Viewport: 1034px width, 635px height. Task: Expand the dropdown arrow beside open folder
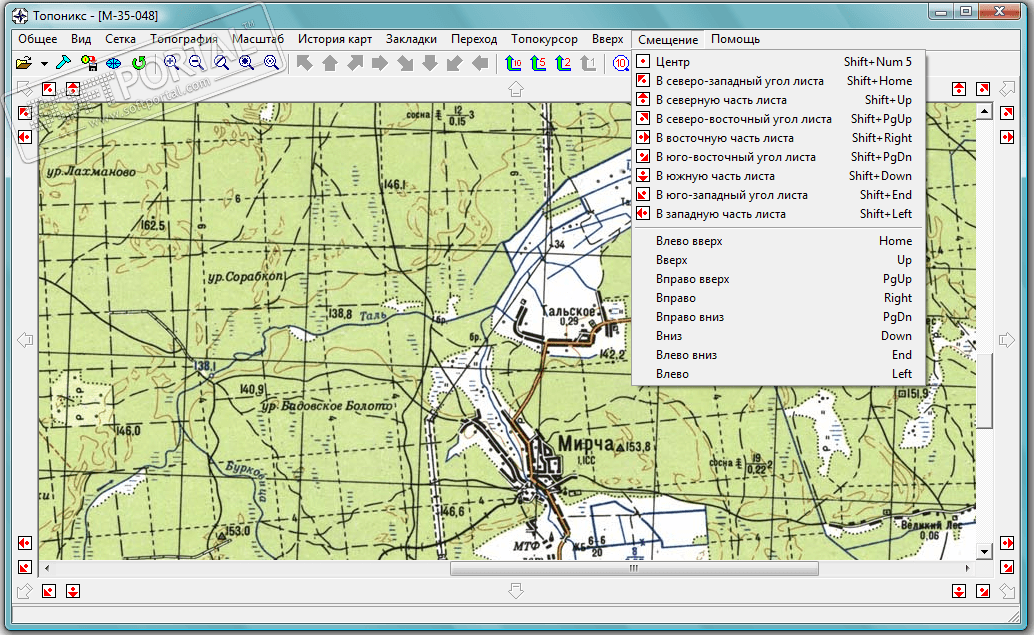pyautogui.click(x=45, y=64)
